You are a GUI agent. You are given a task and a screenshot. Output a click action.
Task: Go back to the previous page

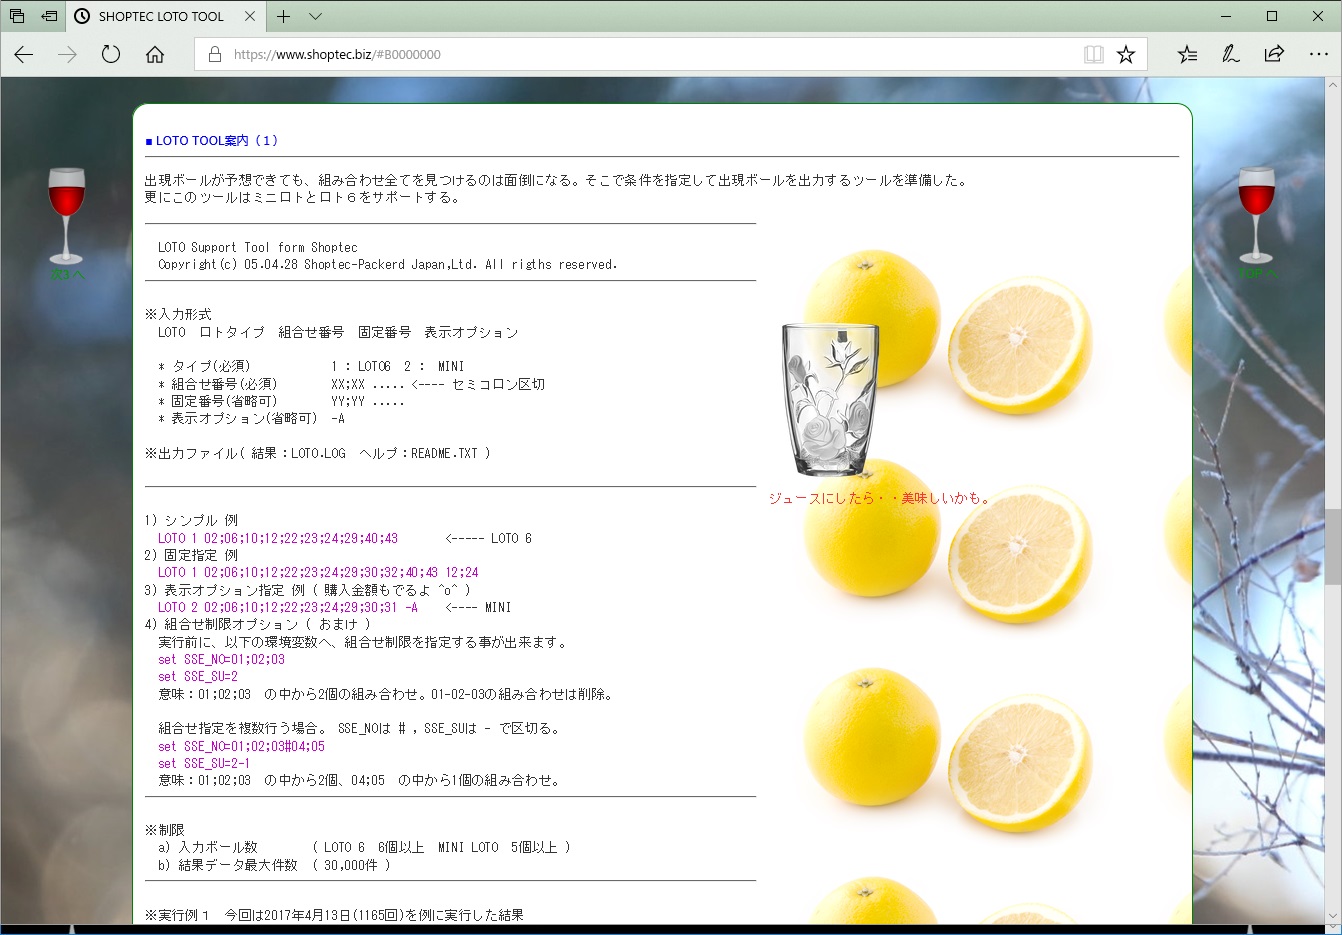(x=24, y=54)
